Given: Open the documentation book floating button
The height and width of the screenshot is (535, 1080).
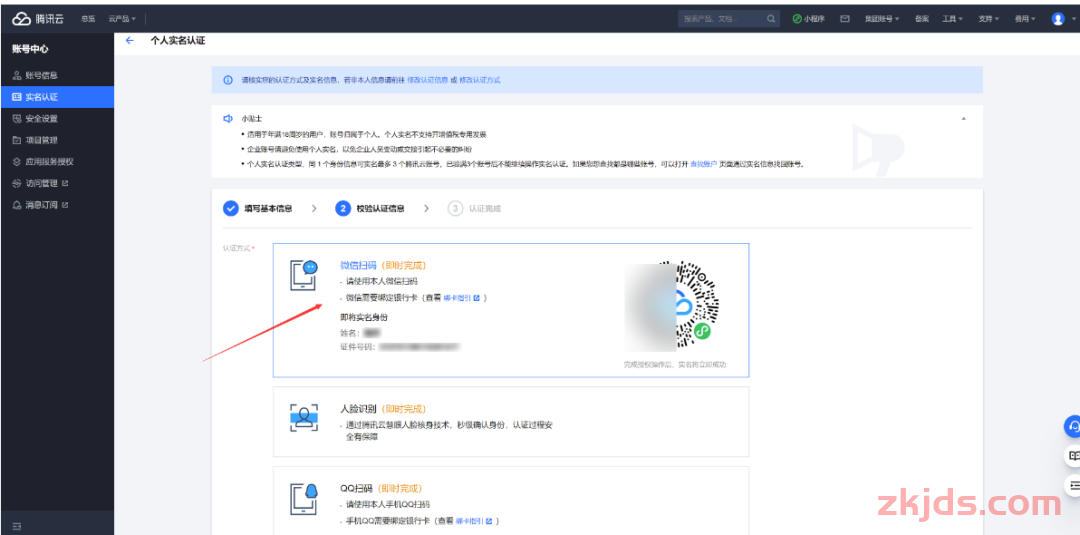Looking at the screenshot, I should [1072, 456].
